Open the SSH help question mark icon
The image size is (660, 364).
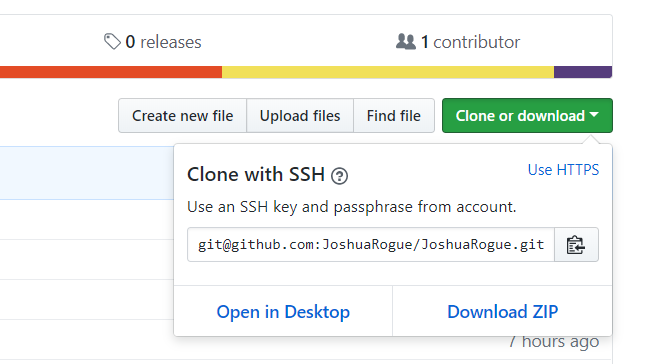[x=339, y=176]
